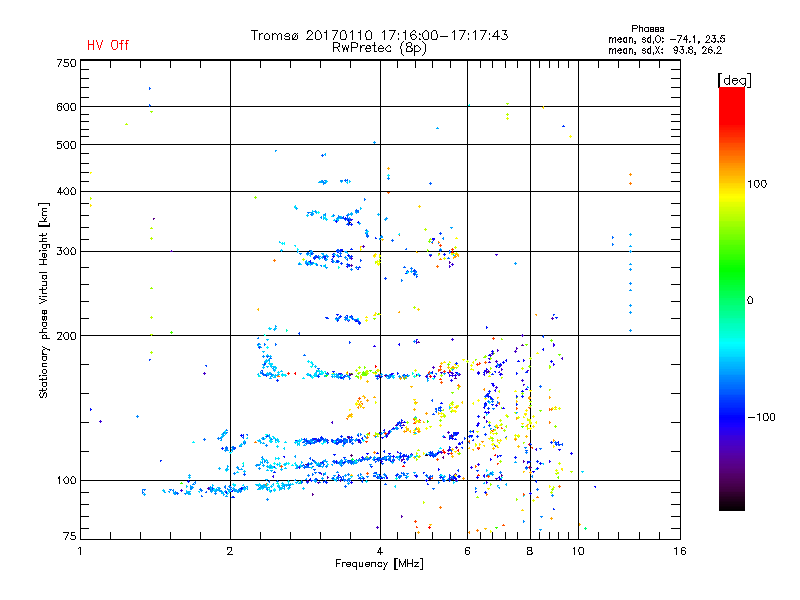Image resolution: width=800 pixels, height=600 pixels.
Task: Click the 'Frequency [MHz]' axis title
Action: 379,564
